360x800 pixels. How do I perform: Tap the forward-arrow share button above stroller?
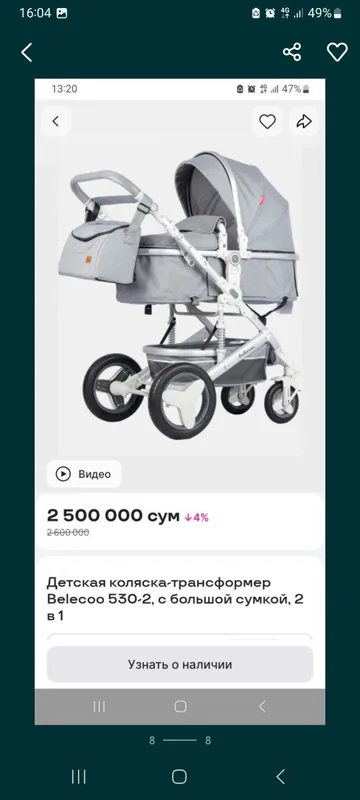[x=304, y=121]
